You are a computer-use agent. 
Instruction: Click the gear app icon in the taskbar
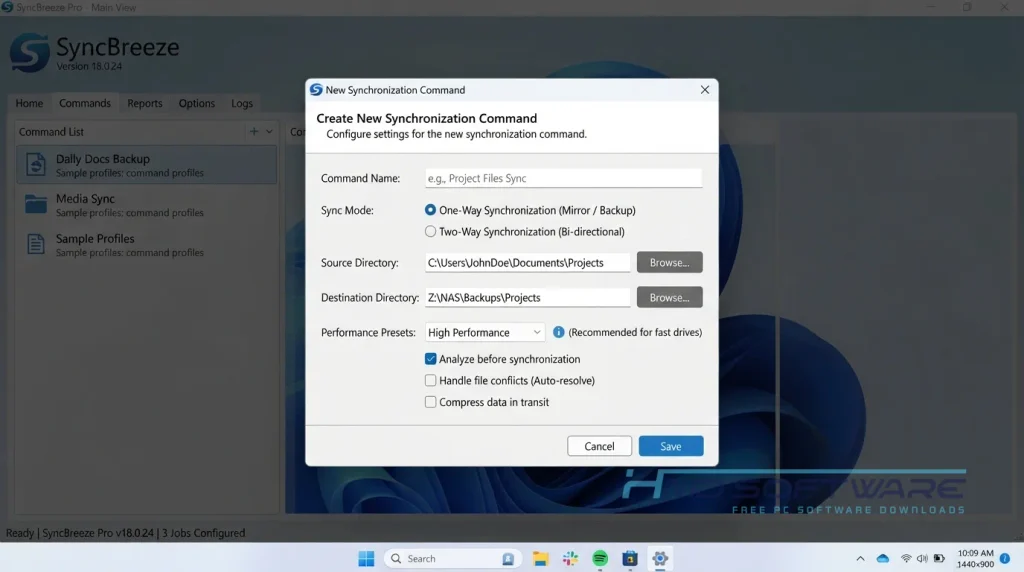pos(660,558)
